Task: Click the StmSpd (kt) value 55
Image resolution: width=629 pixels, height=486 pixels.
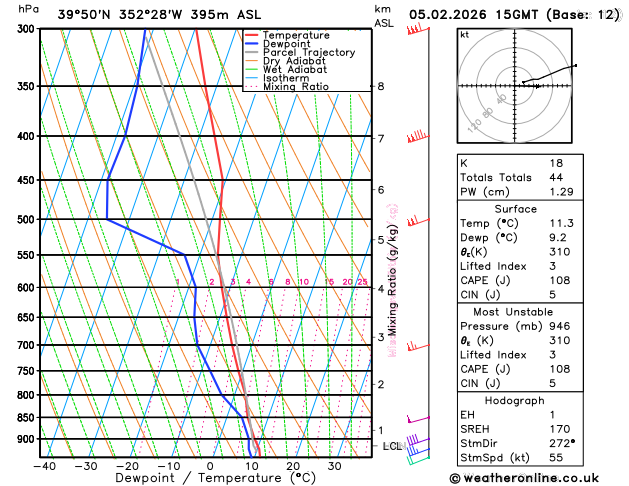Action: [x=556, y=458]
